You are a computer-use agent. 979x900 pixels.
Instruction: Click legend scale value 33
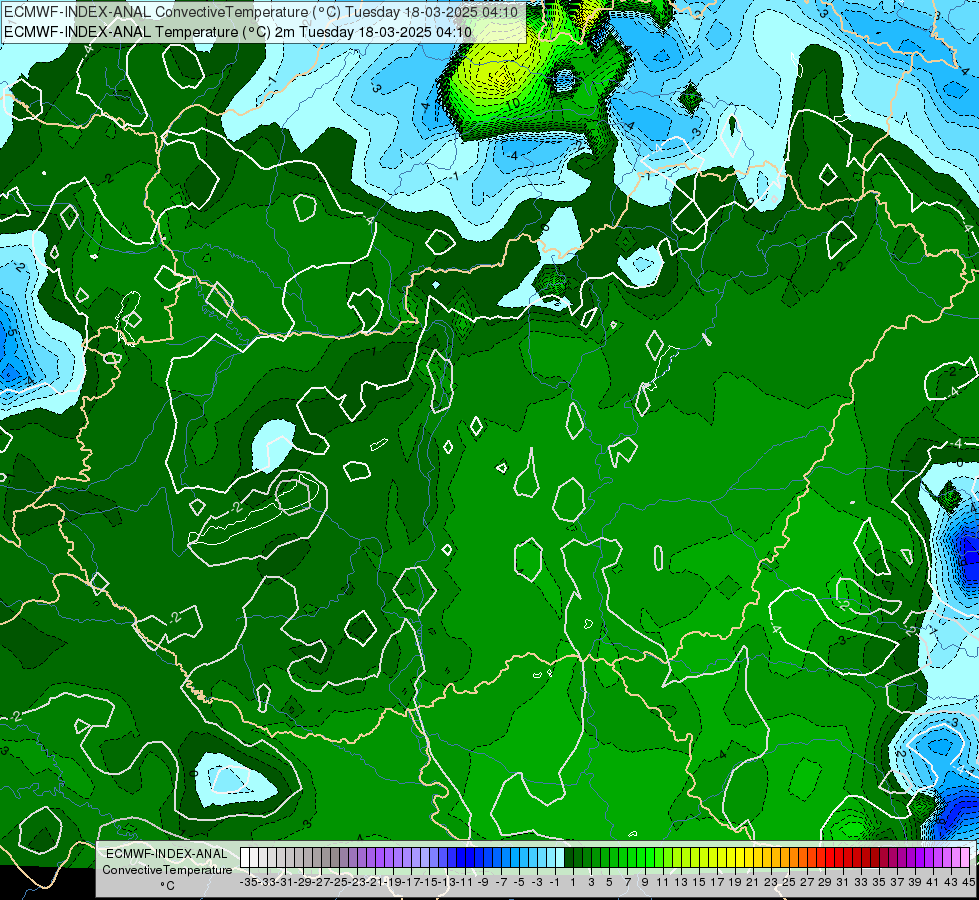[861, 882]
